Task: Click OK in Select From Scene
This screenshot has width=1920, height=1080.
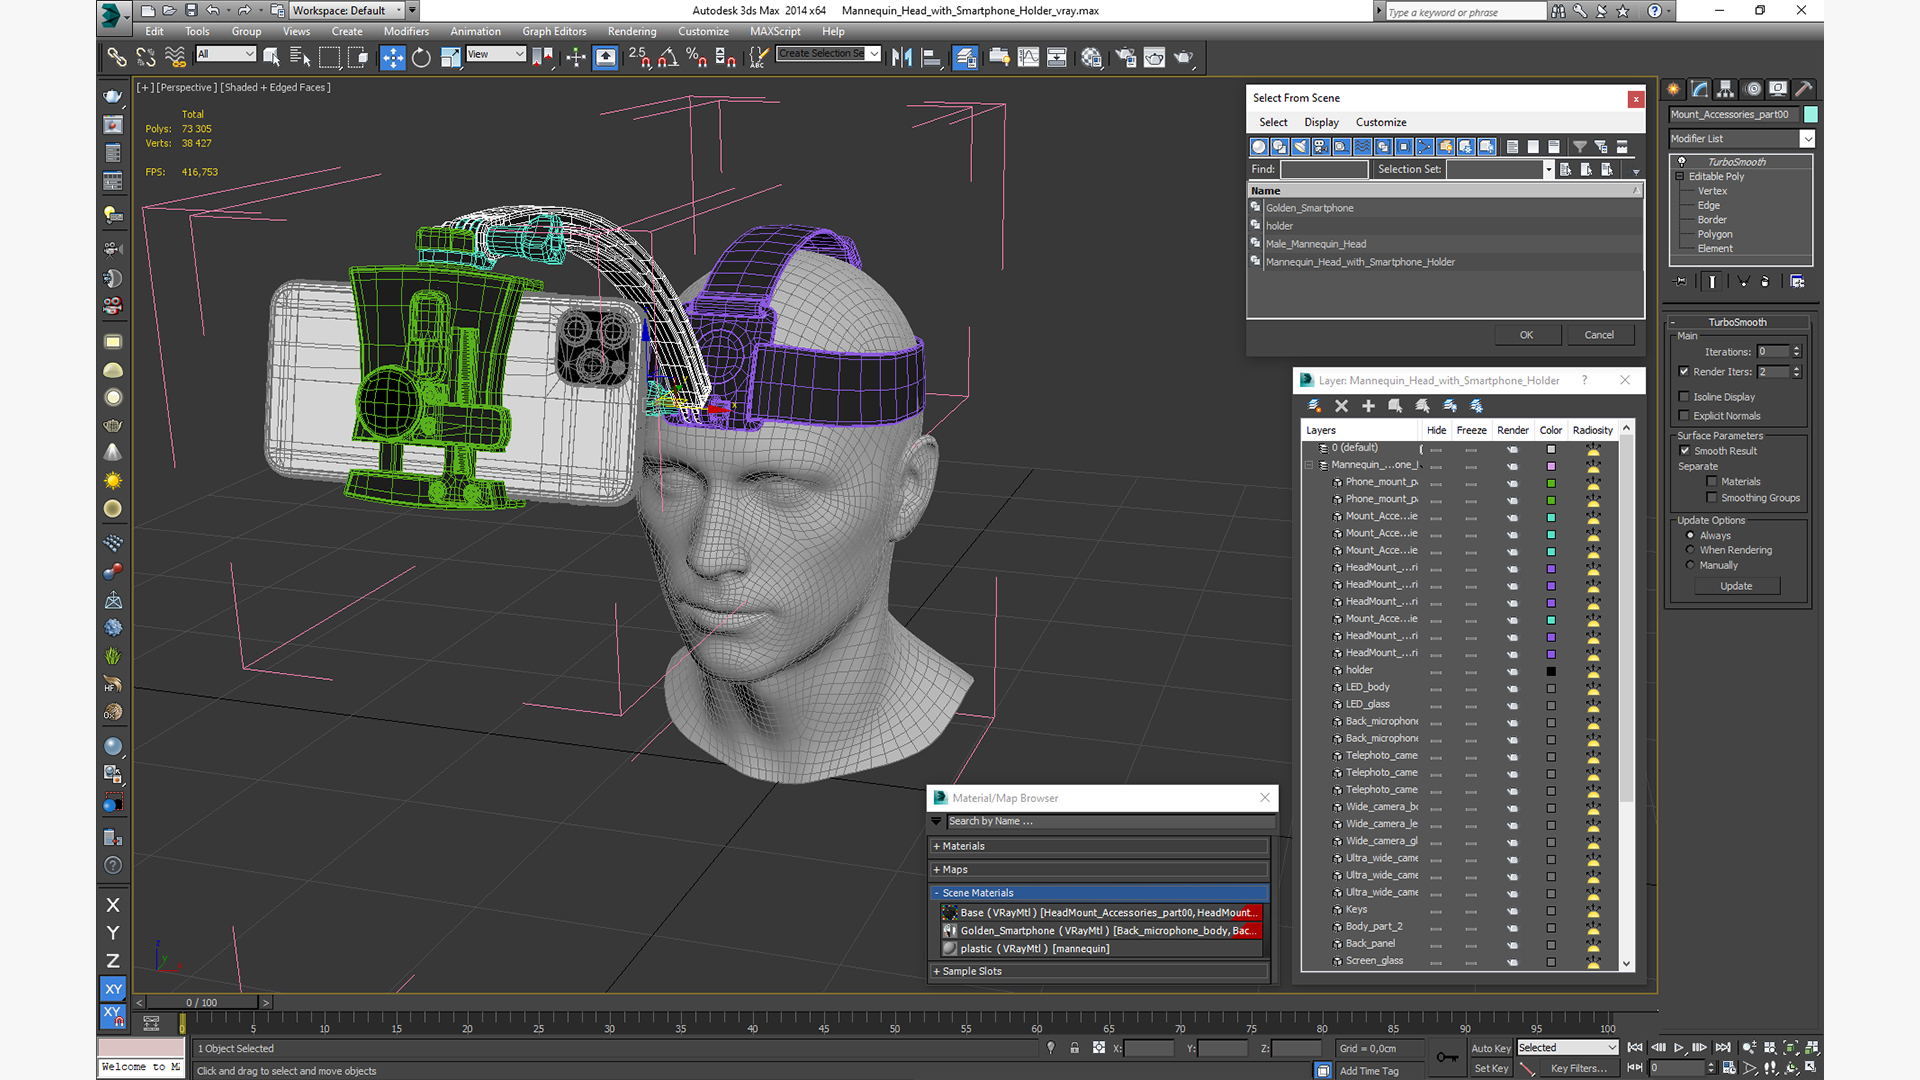Action: click(1526, 335)
